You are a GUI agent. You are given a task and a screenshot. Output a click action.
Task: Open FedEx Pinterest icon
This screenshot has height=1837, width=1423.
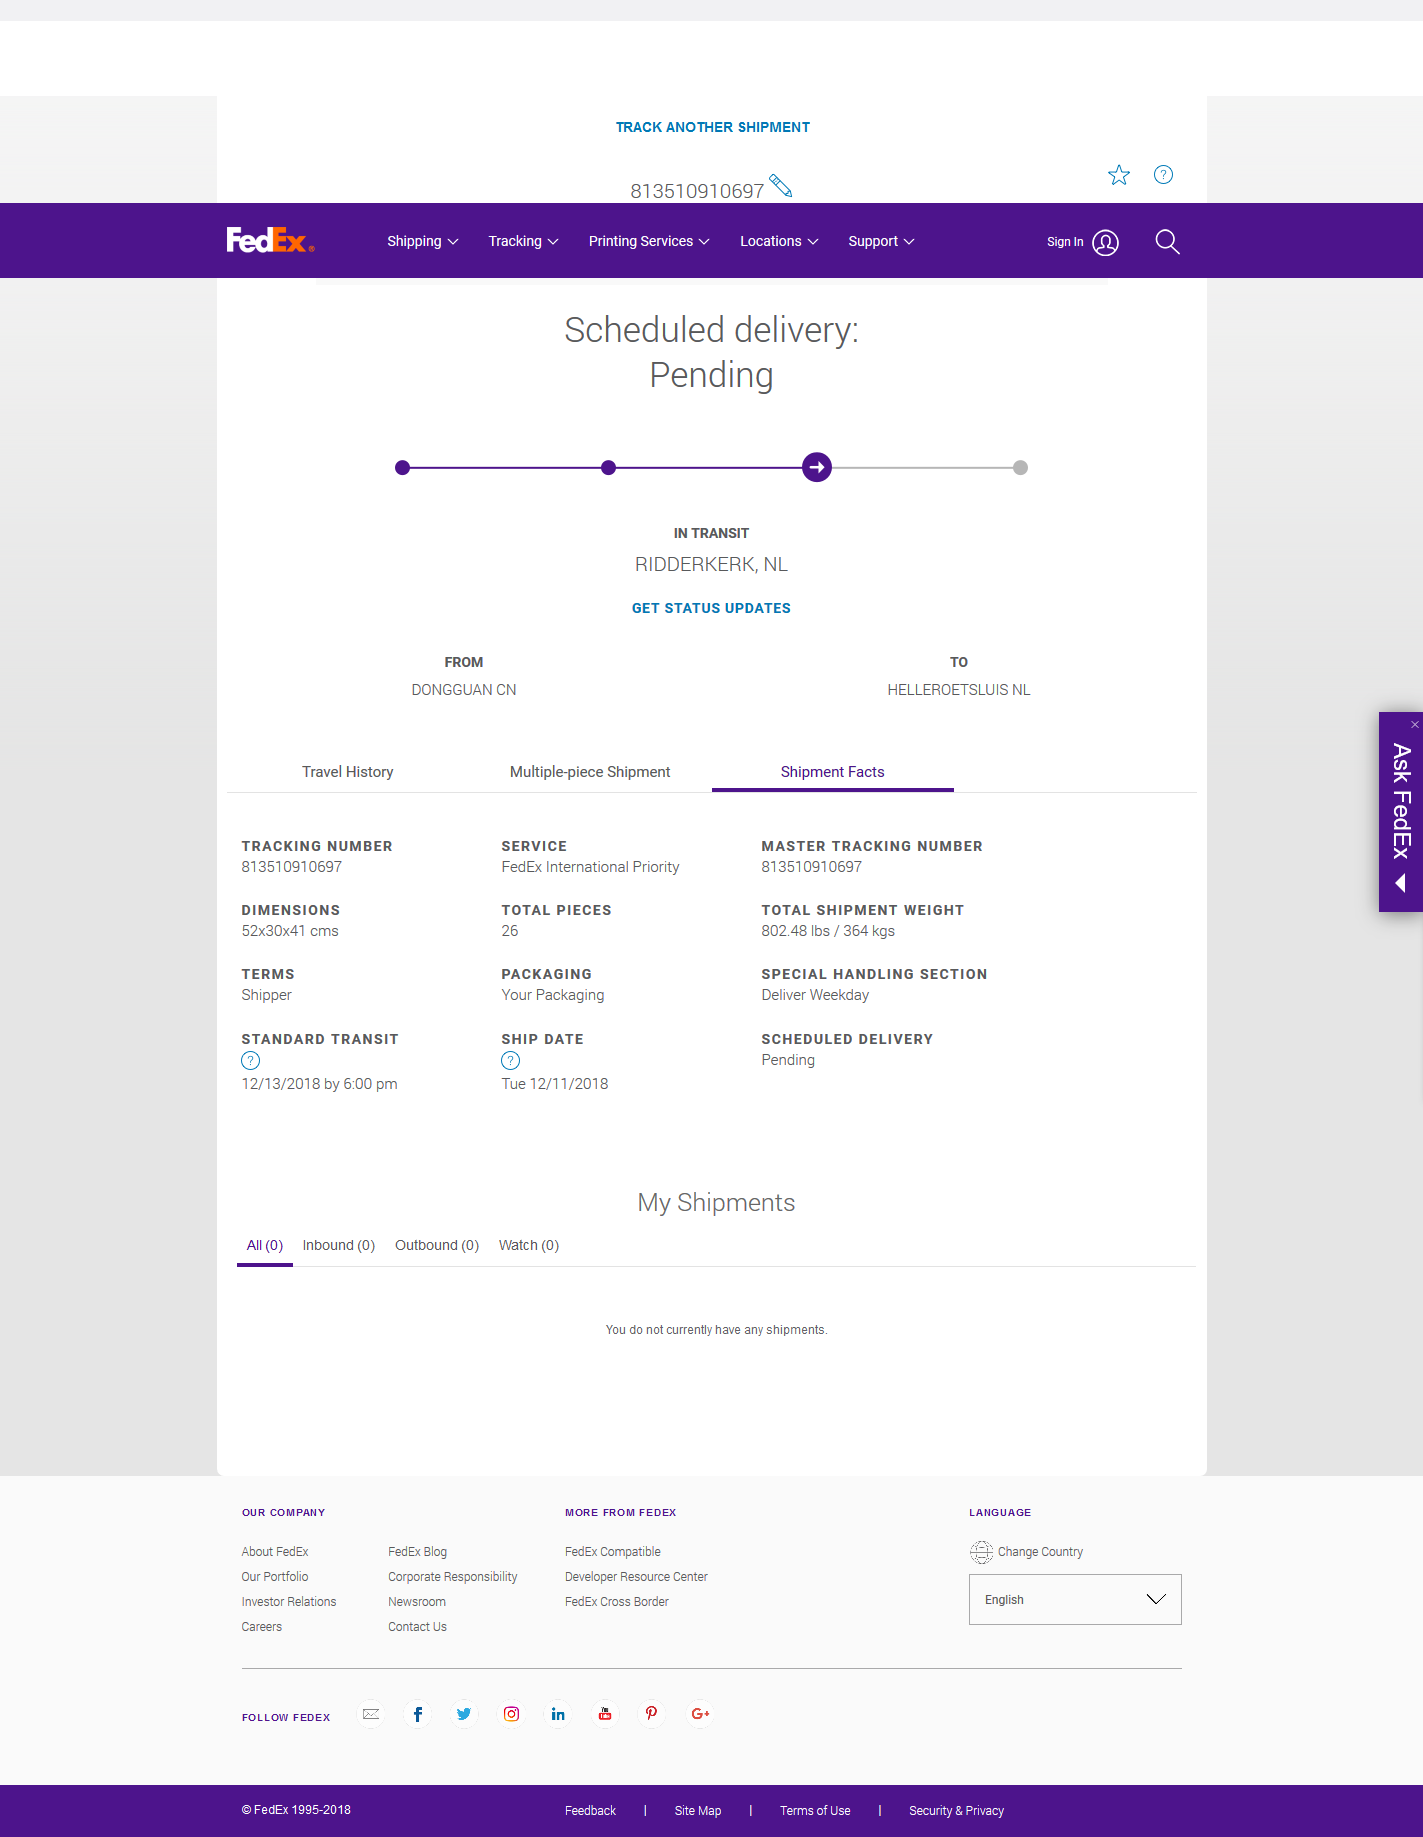tap(651, 1714)
